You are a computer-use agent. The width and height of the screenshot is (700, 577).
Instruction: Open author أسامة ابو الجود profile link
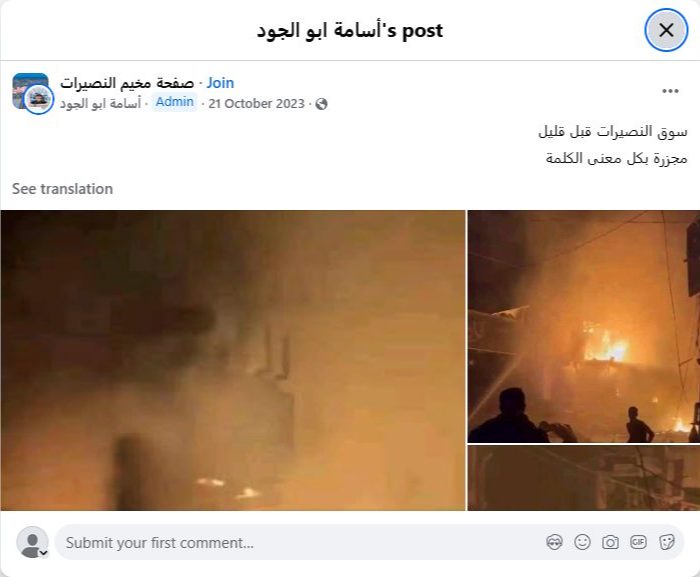(100, 104)
